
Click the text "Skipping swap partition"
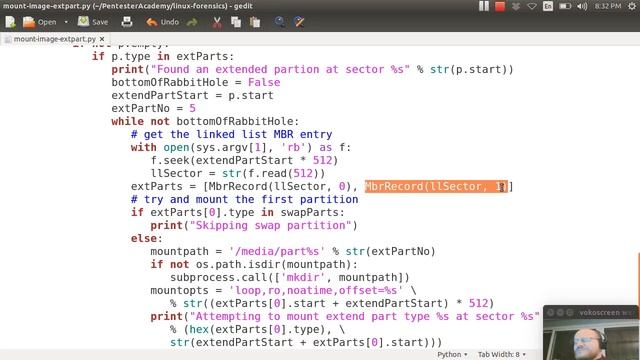pyautogui.click(x=270, y=226)
